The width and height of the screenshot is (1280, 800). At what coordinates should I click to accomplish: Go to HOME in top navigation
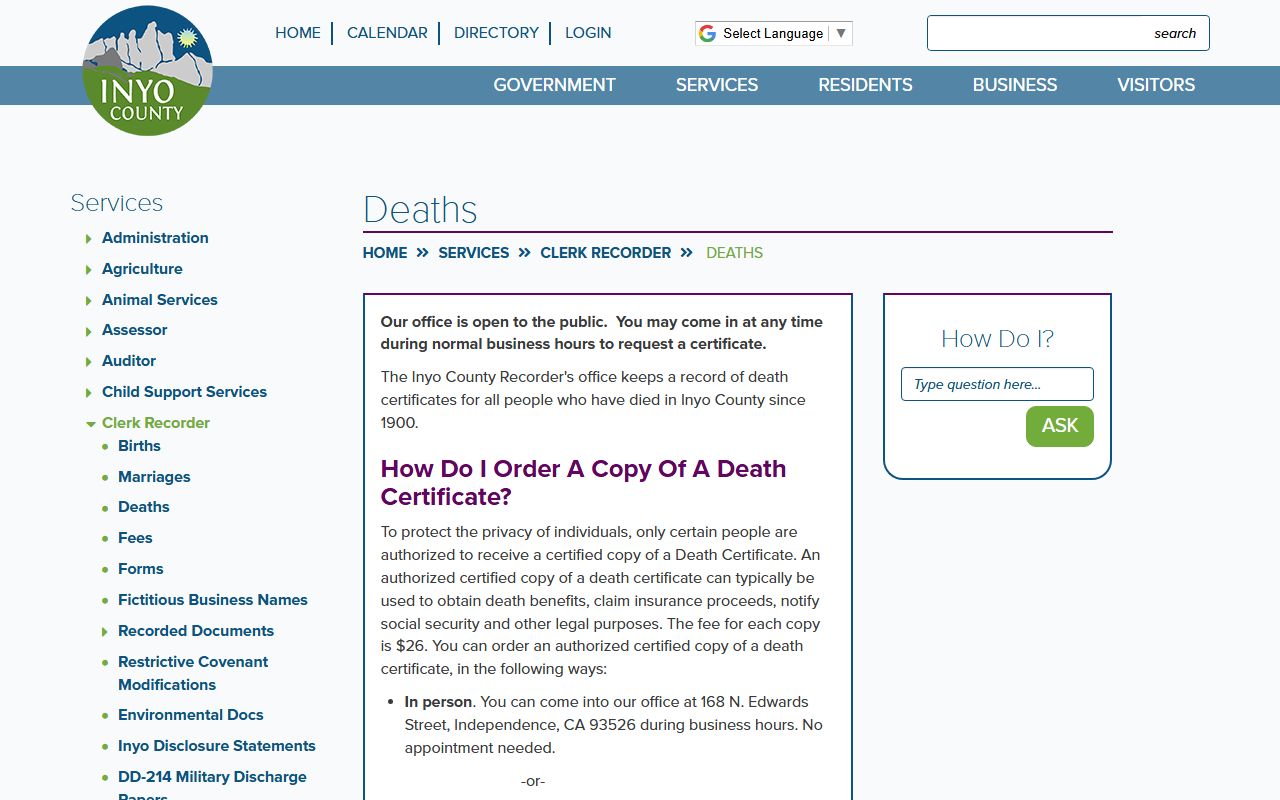[x=298, y=33]
